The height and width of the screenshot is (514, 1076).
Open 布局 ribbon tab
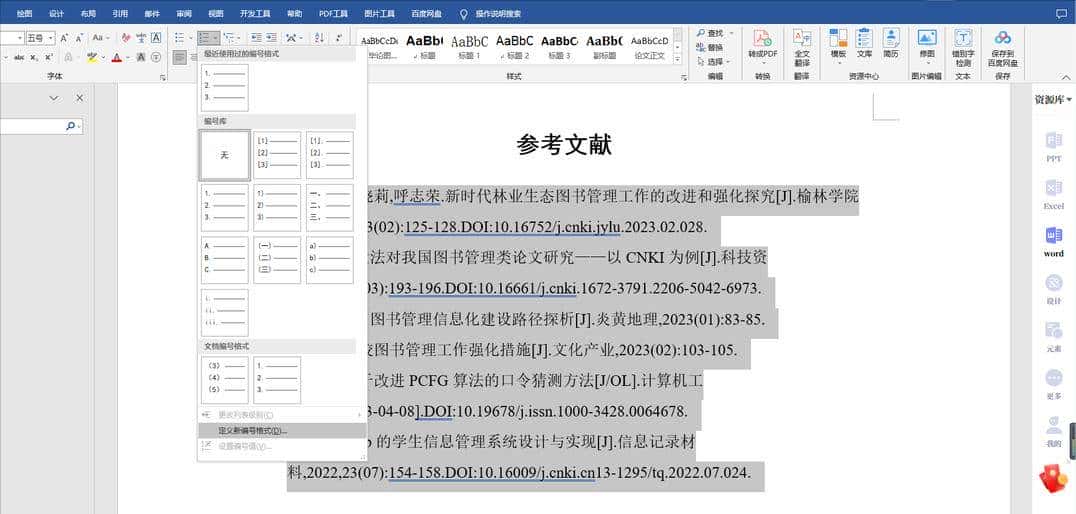point(88,13)
